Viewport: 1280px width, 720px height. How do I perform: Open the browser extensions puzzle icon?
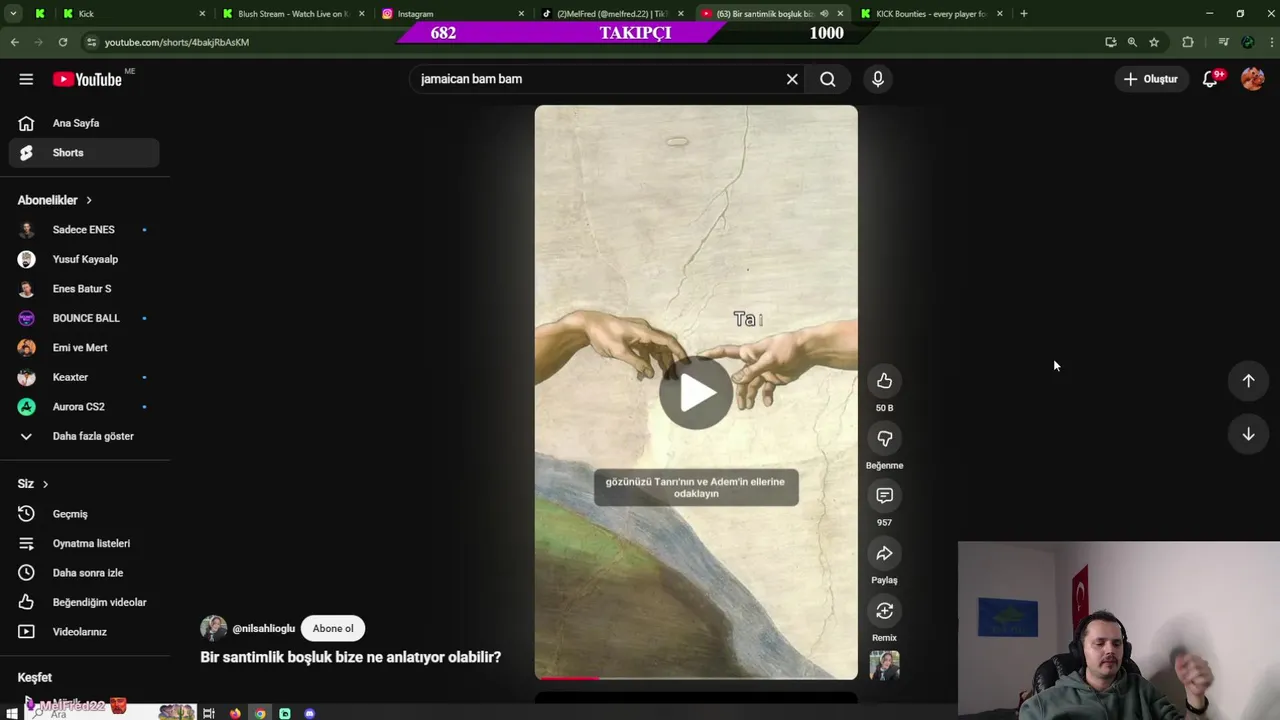click(1188, 42)
